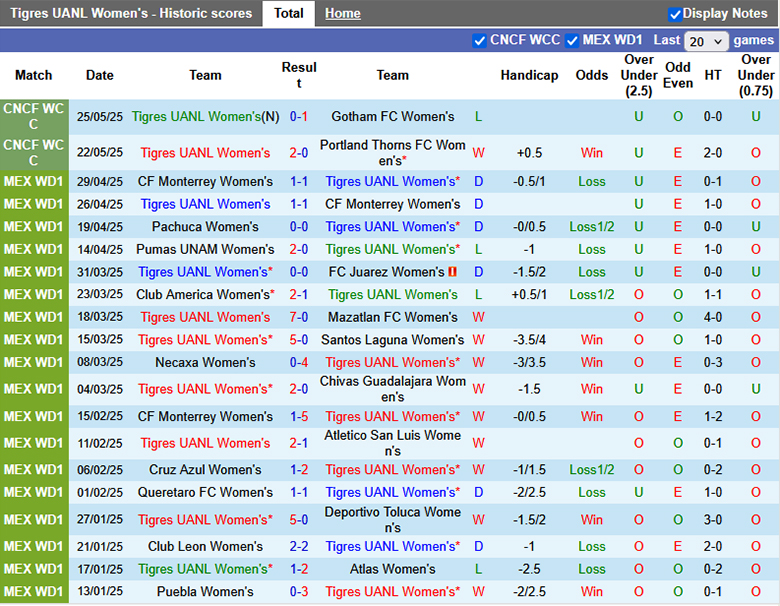Click the Result column header
Image resolution: width=780 pixels, height=606 pixels.
pos(299,75)
